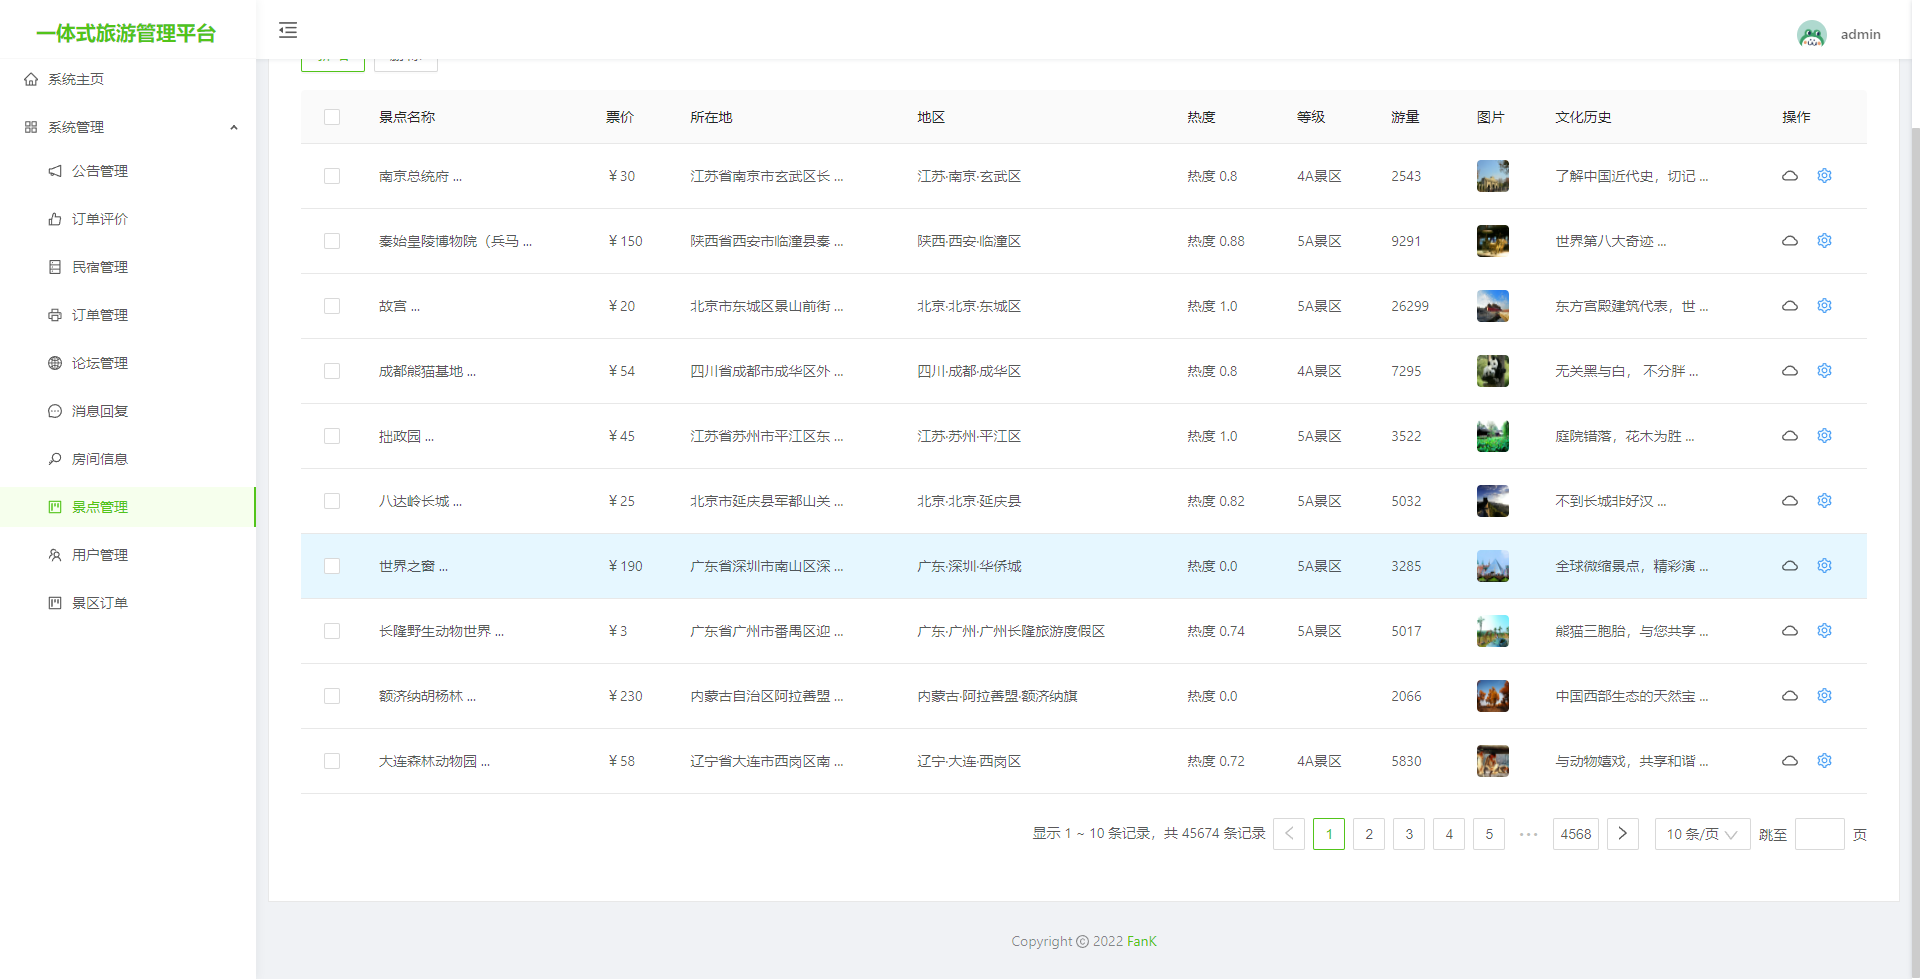Image resolution: width=1920 pixels, height=979 pixels.
Task: Open 消息回复 in the sidebar
Action: tap(128, 411)
